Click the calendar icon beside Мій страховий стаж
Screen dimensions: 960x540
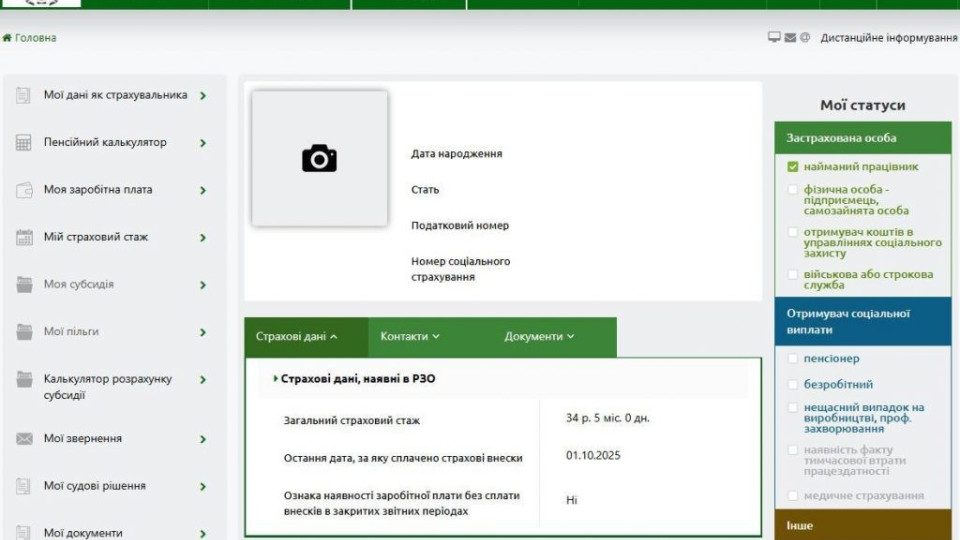(24, 238)
